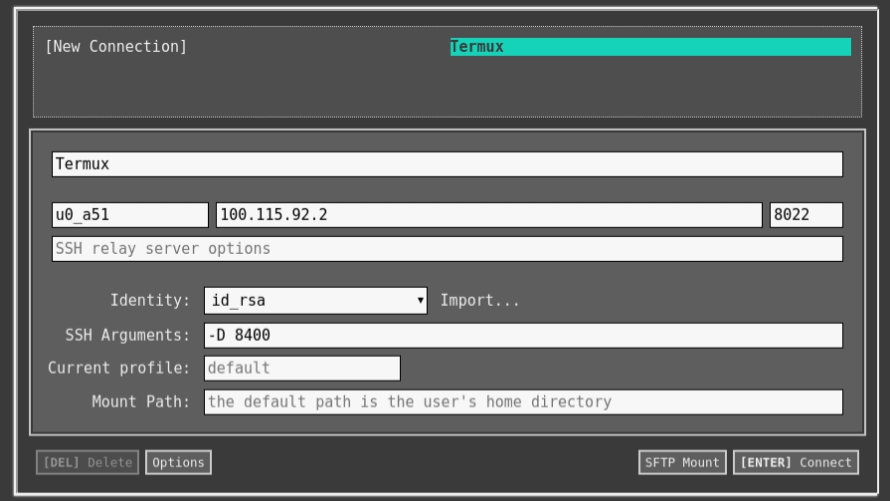Image resolution: width=890 pixels, height=501 pixels.
Task: Click the hostname field showing 100.115.92.2
Action: (489, 215)
